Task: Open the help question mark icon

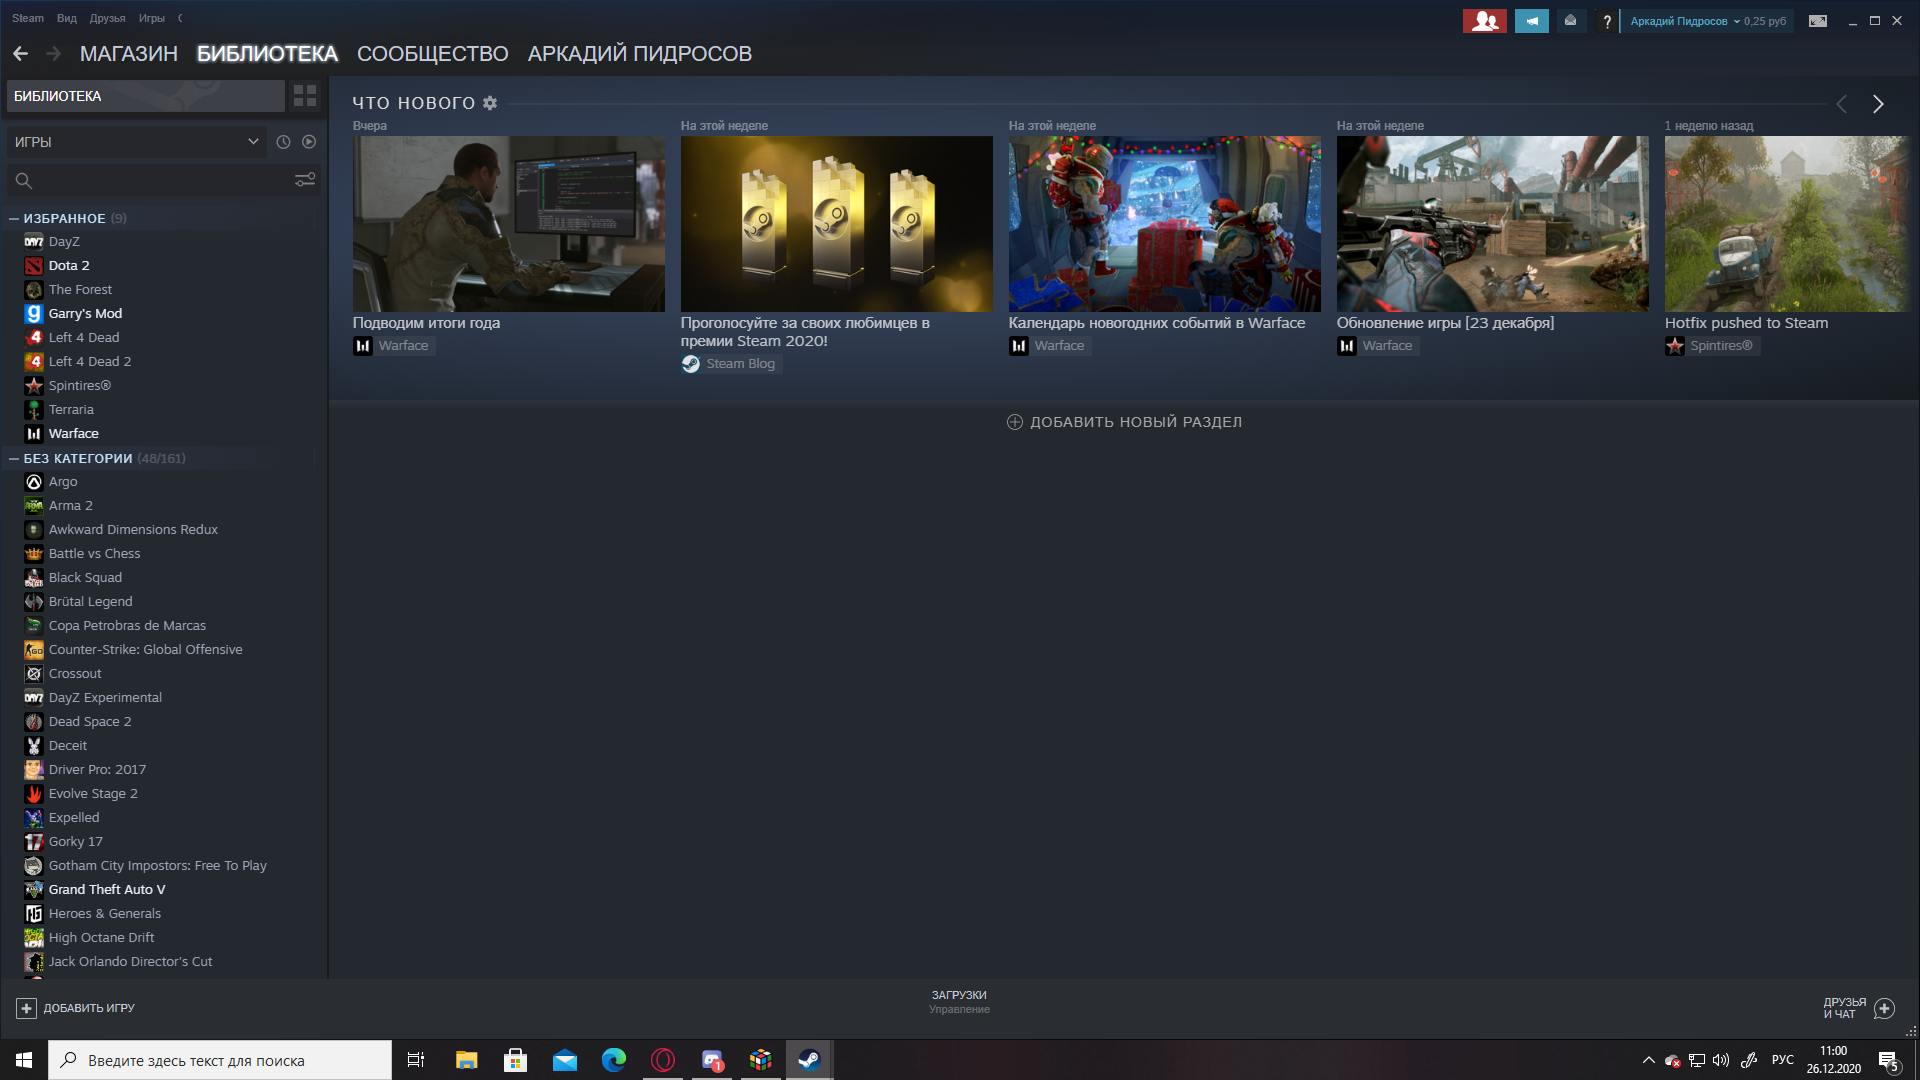Action: 1607,21
